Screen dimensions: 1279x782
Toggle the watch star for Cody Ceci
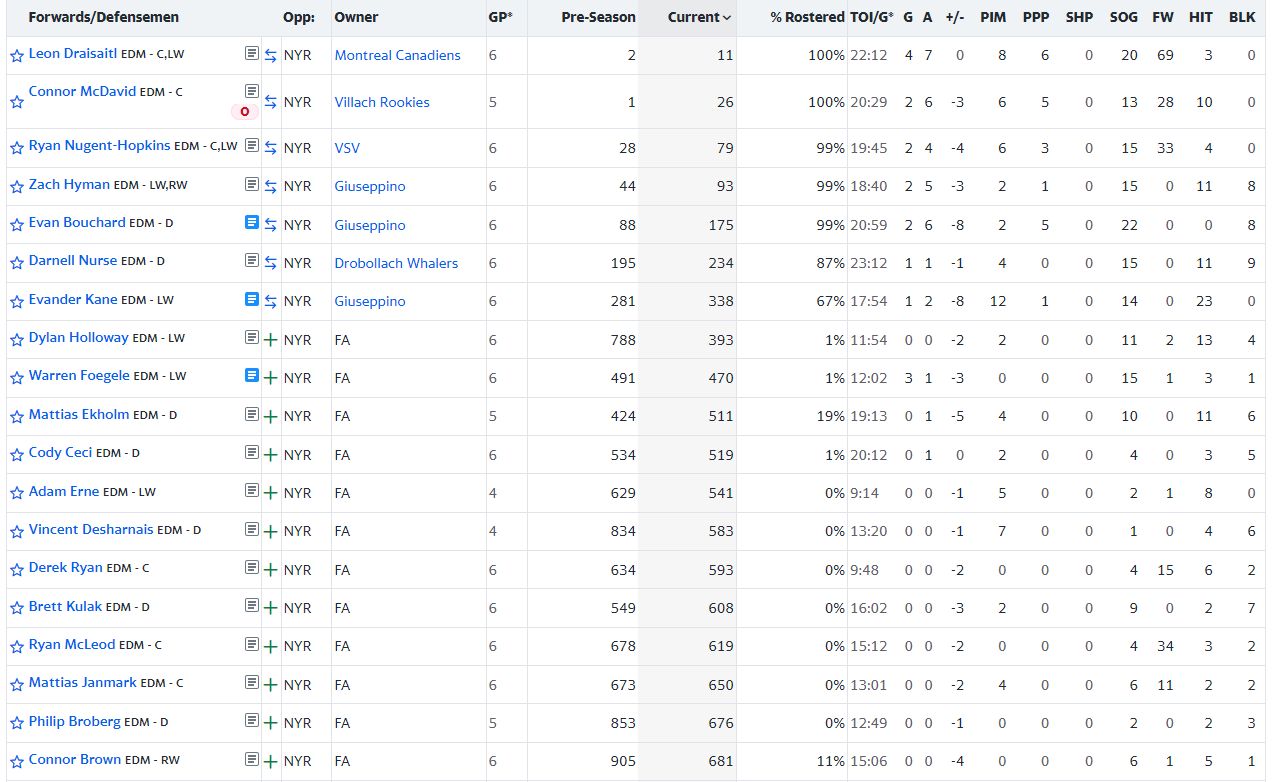pos(17,454)
